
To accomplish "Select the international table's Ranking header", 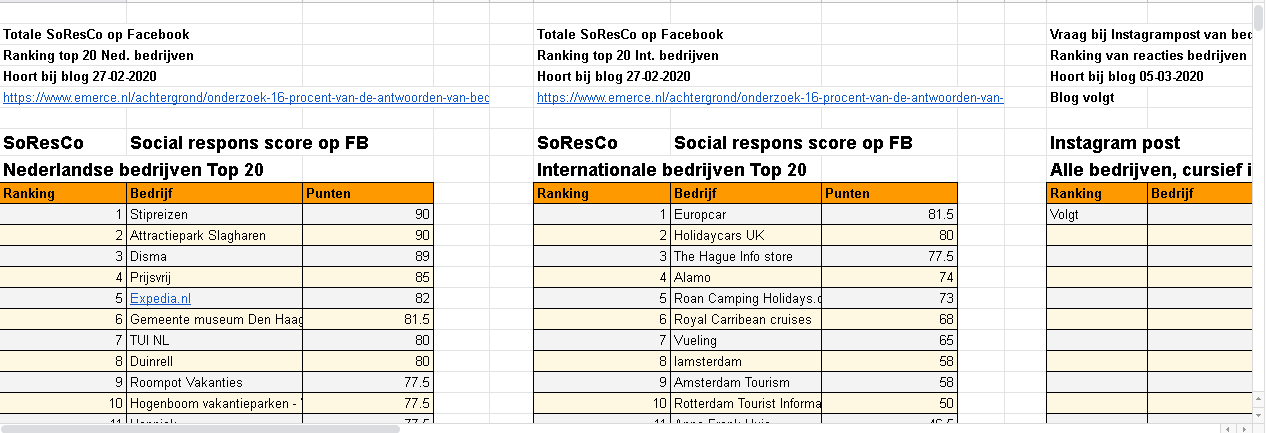I will point(602,193).
